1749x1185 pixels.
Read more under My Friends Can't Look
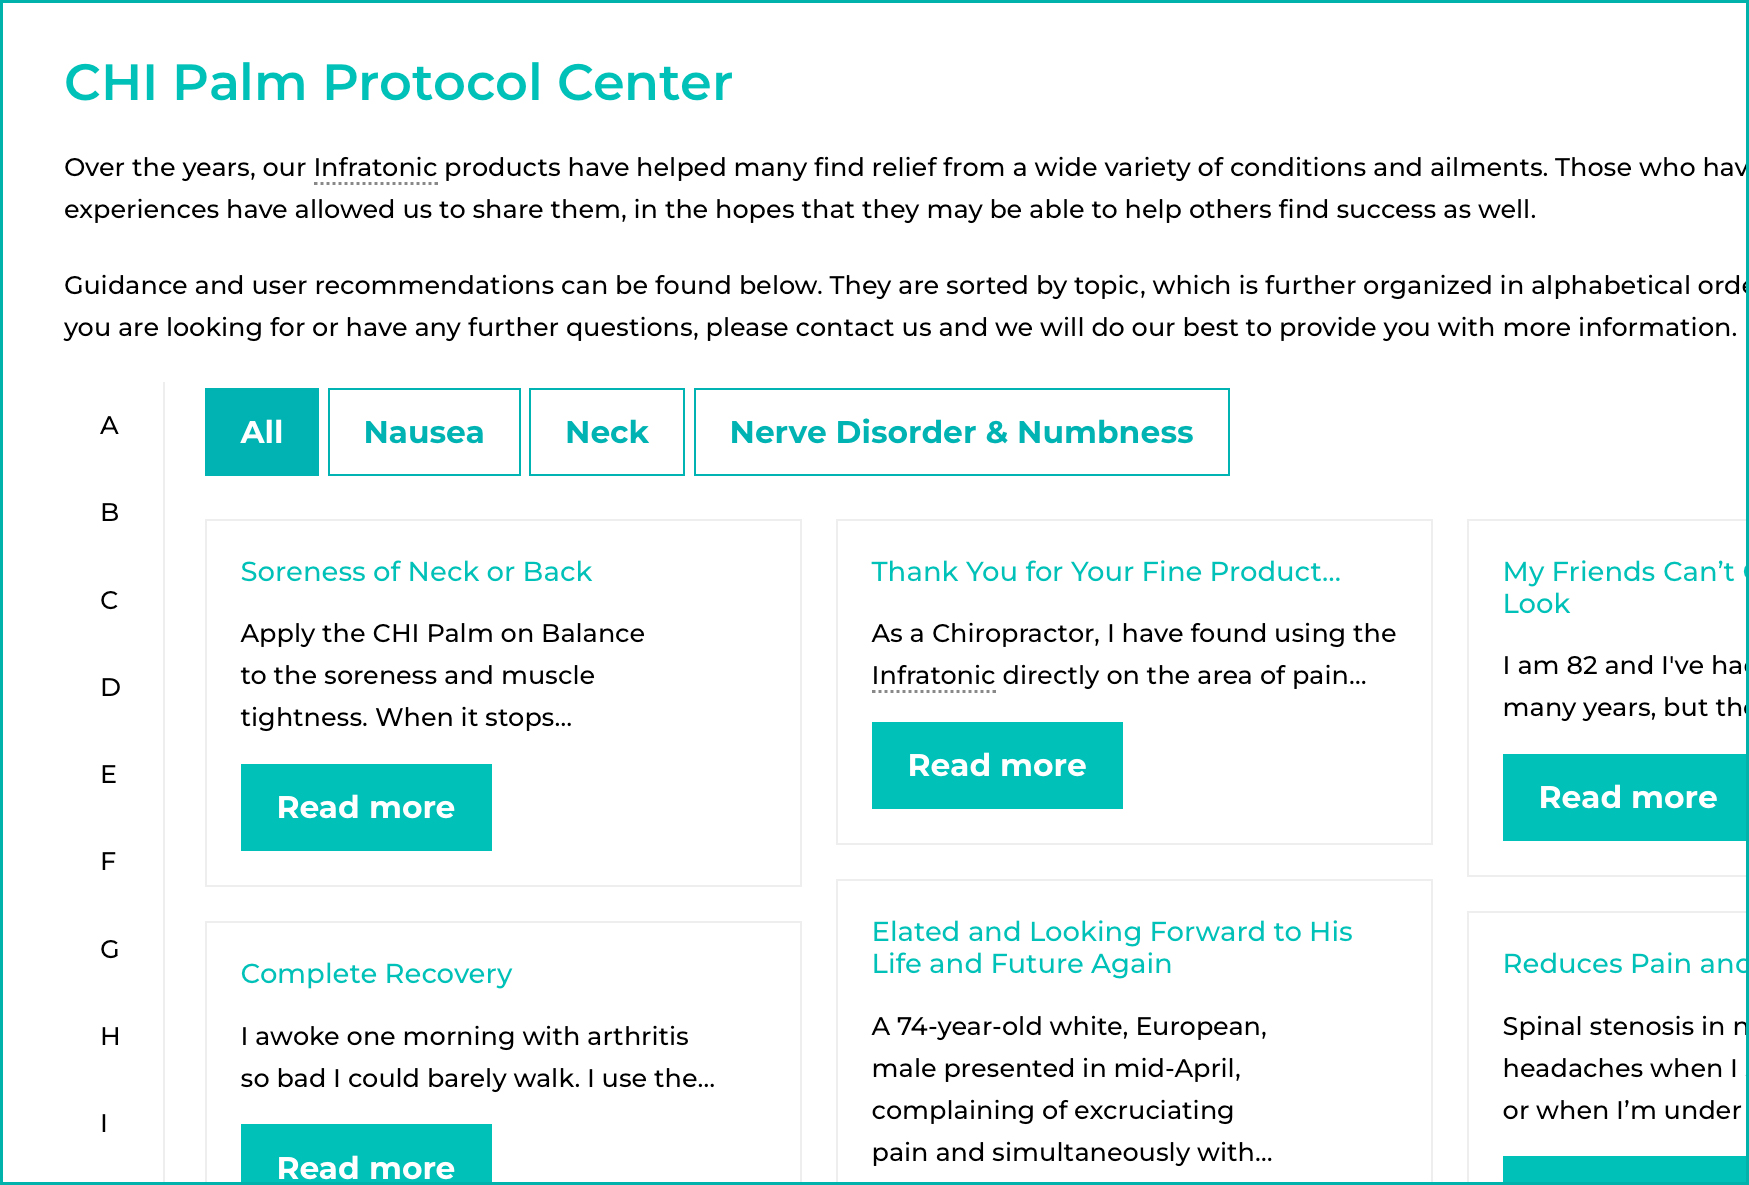(1628, 797)
